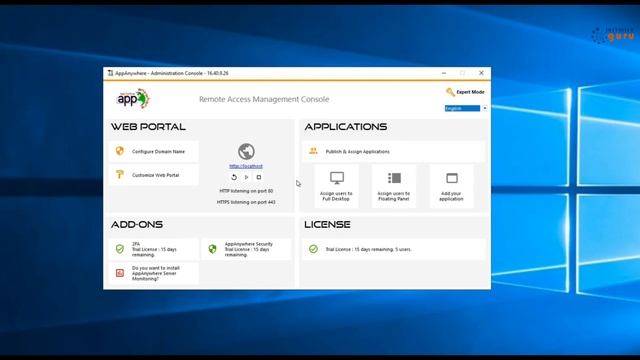Click Assign users to Full Desktop label

[336, 196]
